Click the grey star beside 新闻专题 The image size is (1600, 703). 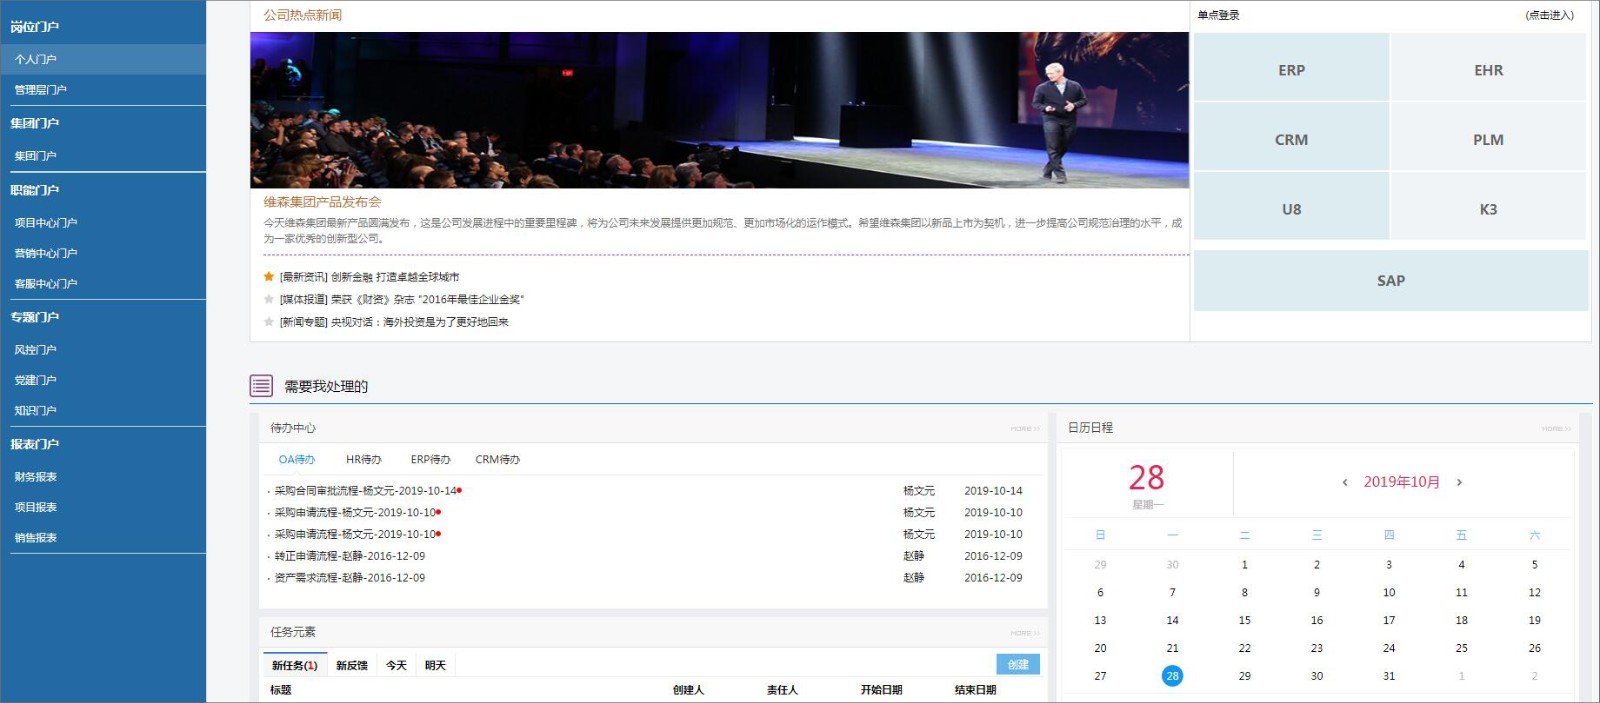pos(268,322)
